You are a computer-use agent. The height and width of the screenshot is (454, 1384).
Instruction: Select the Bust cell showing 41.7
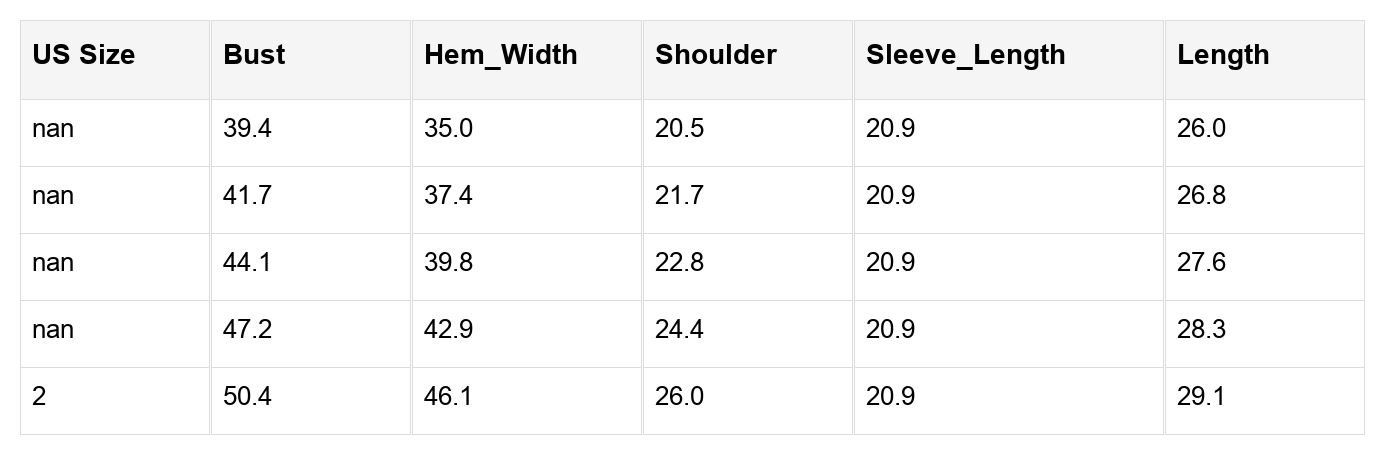click(x=247, y=196)
